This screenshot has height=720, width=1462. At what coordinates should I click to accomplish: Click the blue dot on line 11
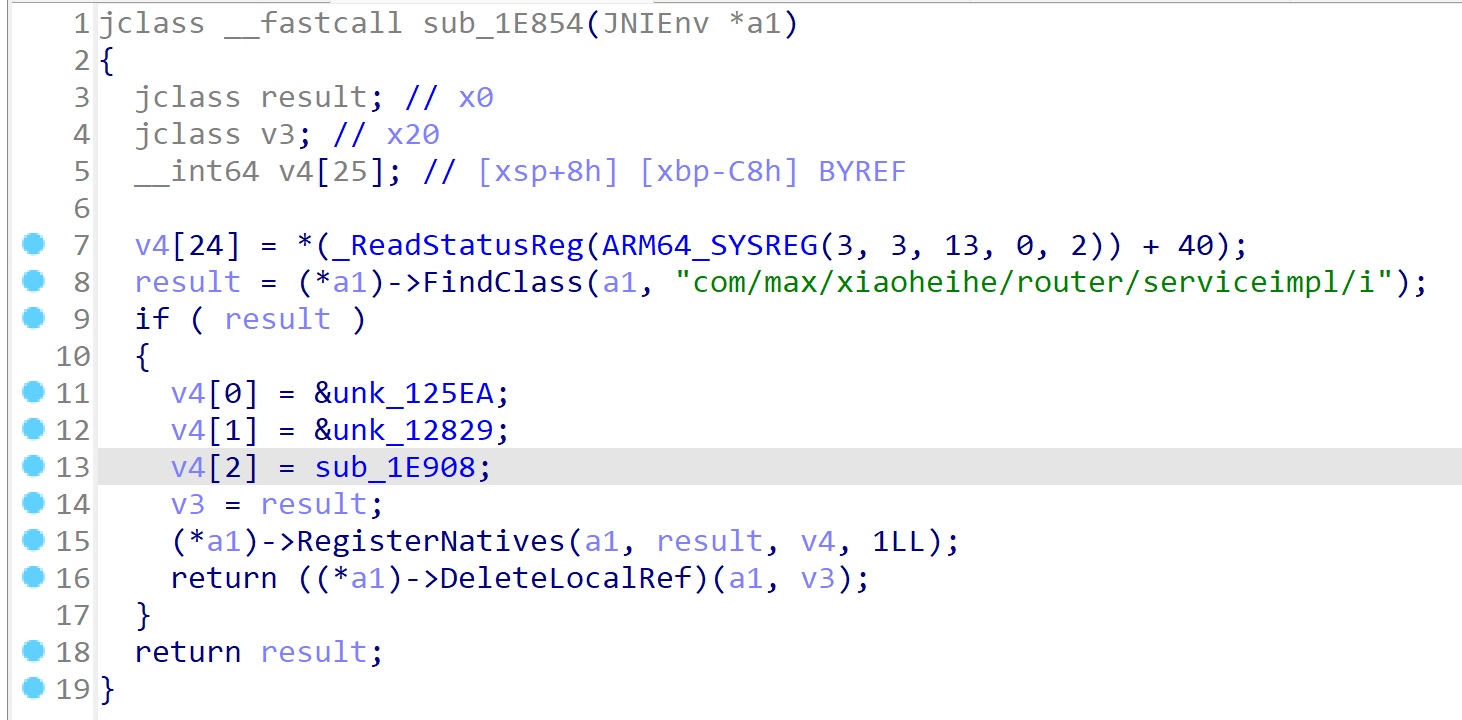click(x=33, y=392)
